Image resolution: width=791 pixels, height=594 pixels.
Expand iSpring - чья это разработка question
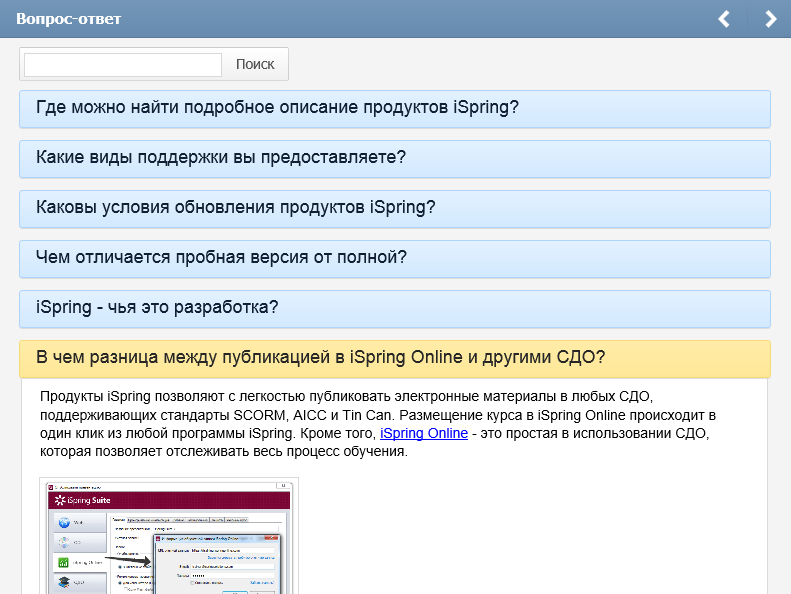395,309
